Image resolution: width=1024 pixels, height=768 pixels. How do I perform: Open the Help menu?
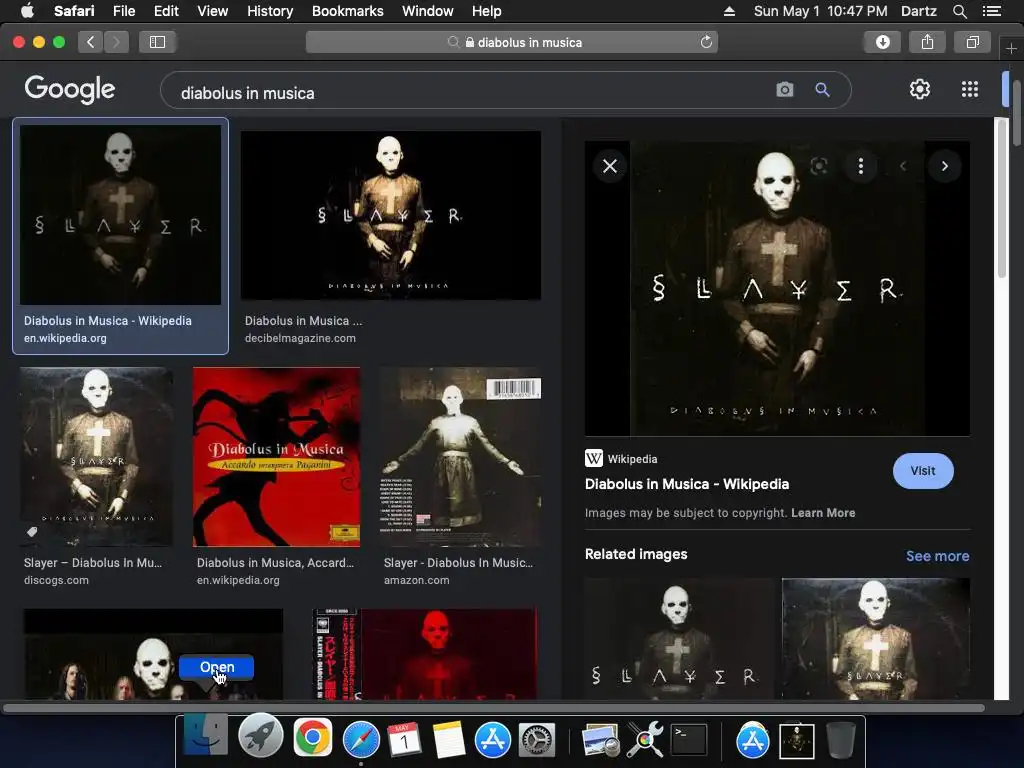click(x=487, y=11)
